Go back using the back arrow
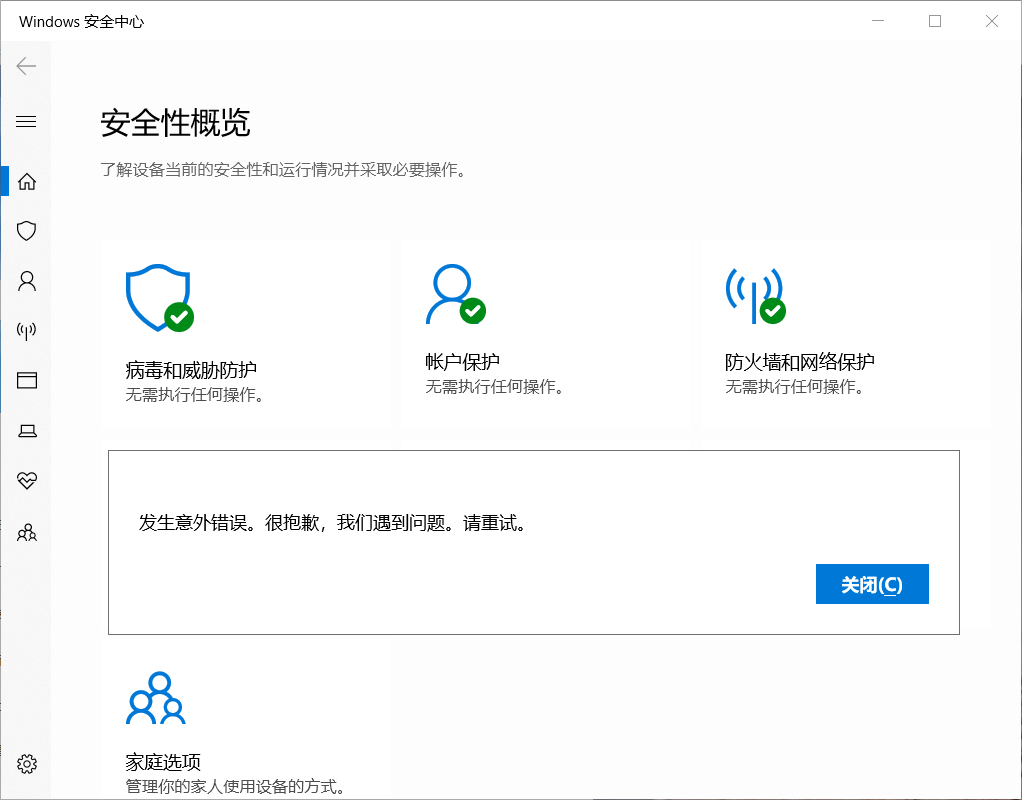 pyautogui.click(x=26, y=66)
